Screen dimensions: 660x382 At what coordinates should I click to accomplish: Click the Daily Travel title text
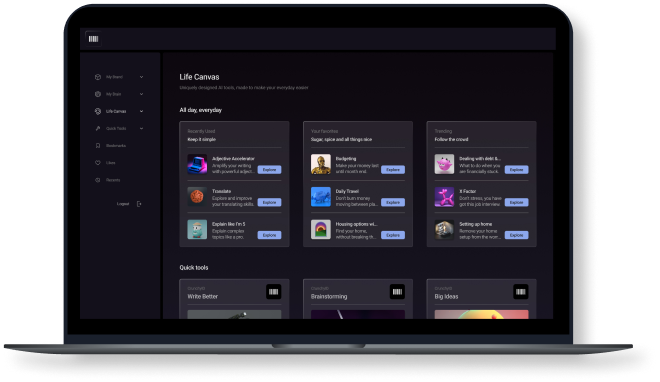[x=347, y=191]
